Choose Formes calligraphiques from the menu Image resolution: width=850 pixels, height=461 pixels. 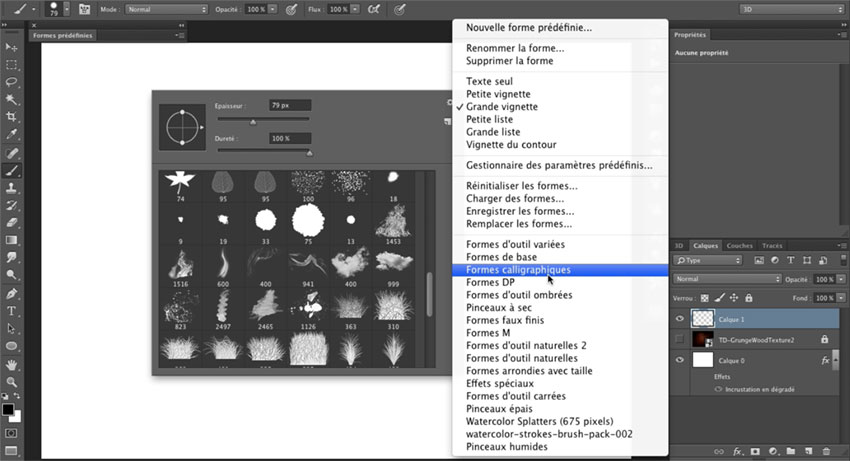[517, 270]
